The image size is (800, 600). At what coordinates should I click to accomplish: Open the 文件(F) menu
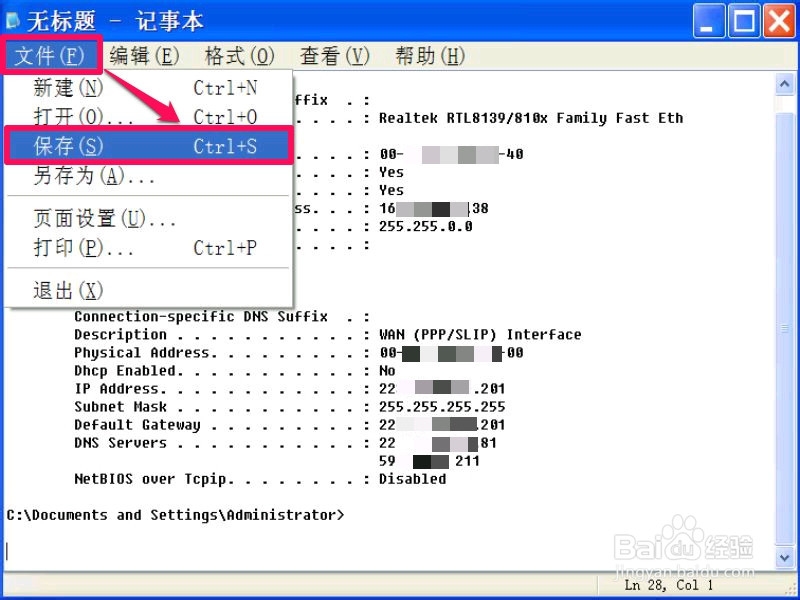pos(50,55)
